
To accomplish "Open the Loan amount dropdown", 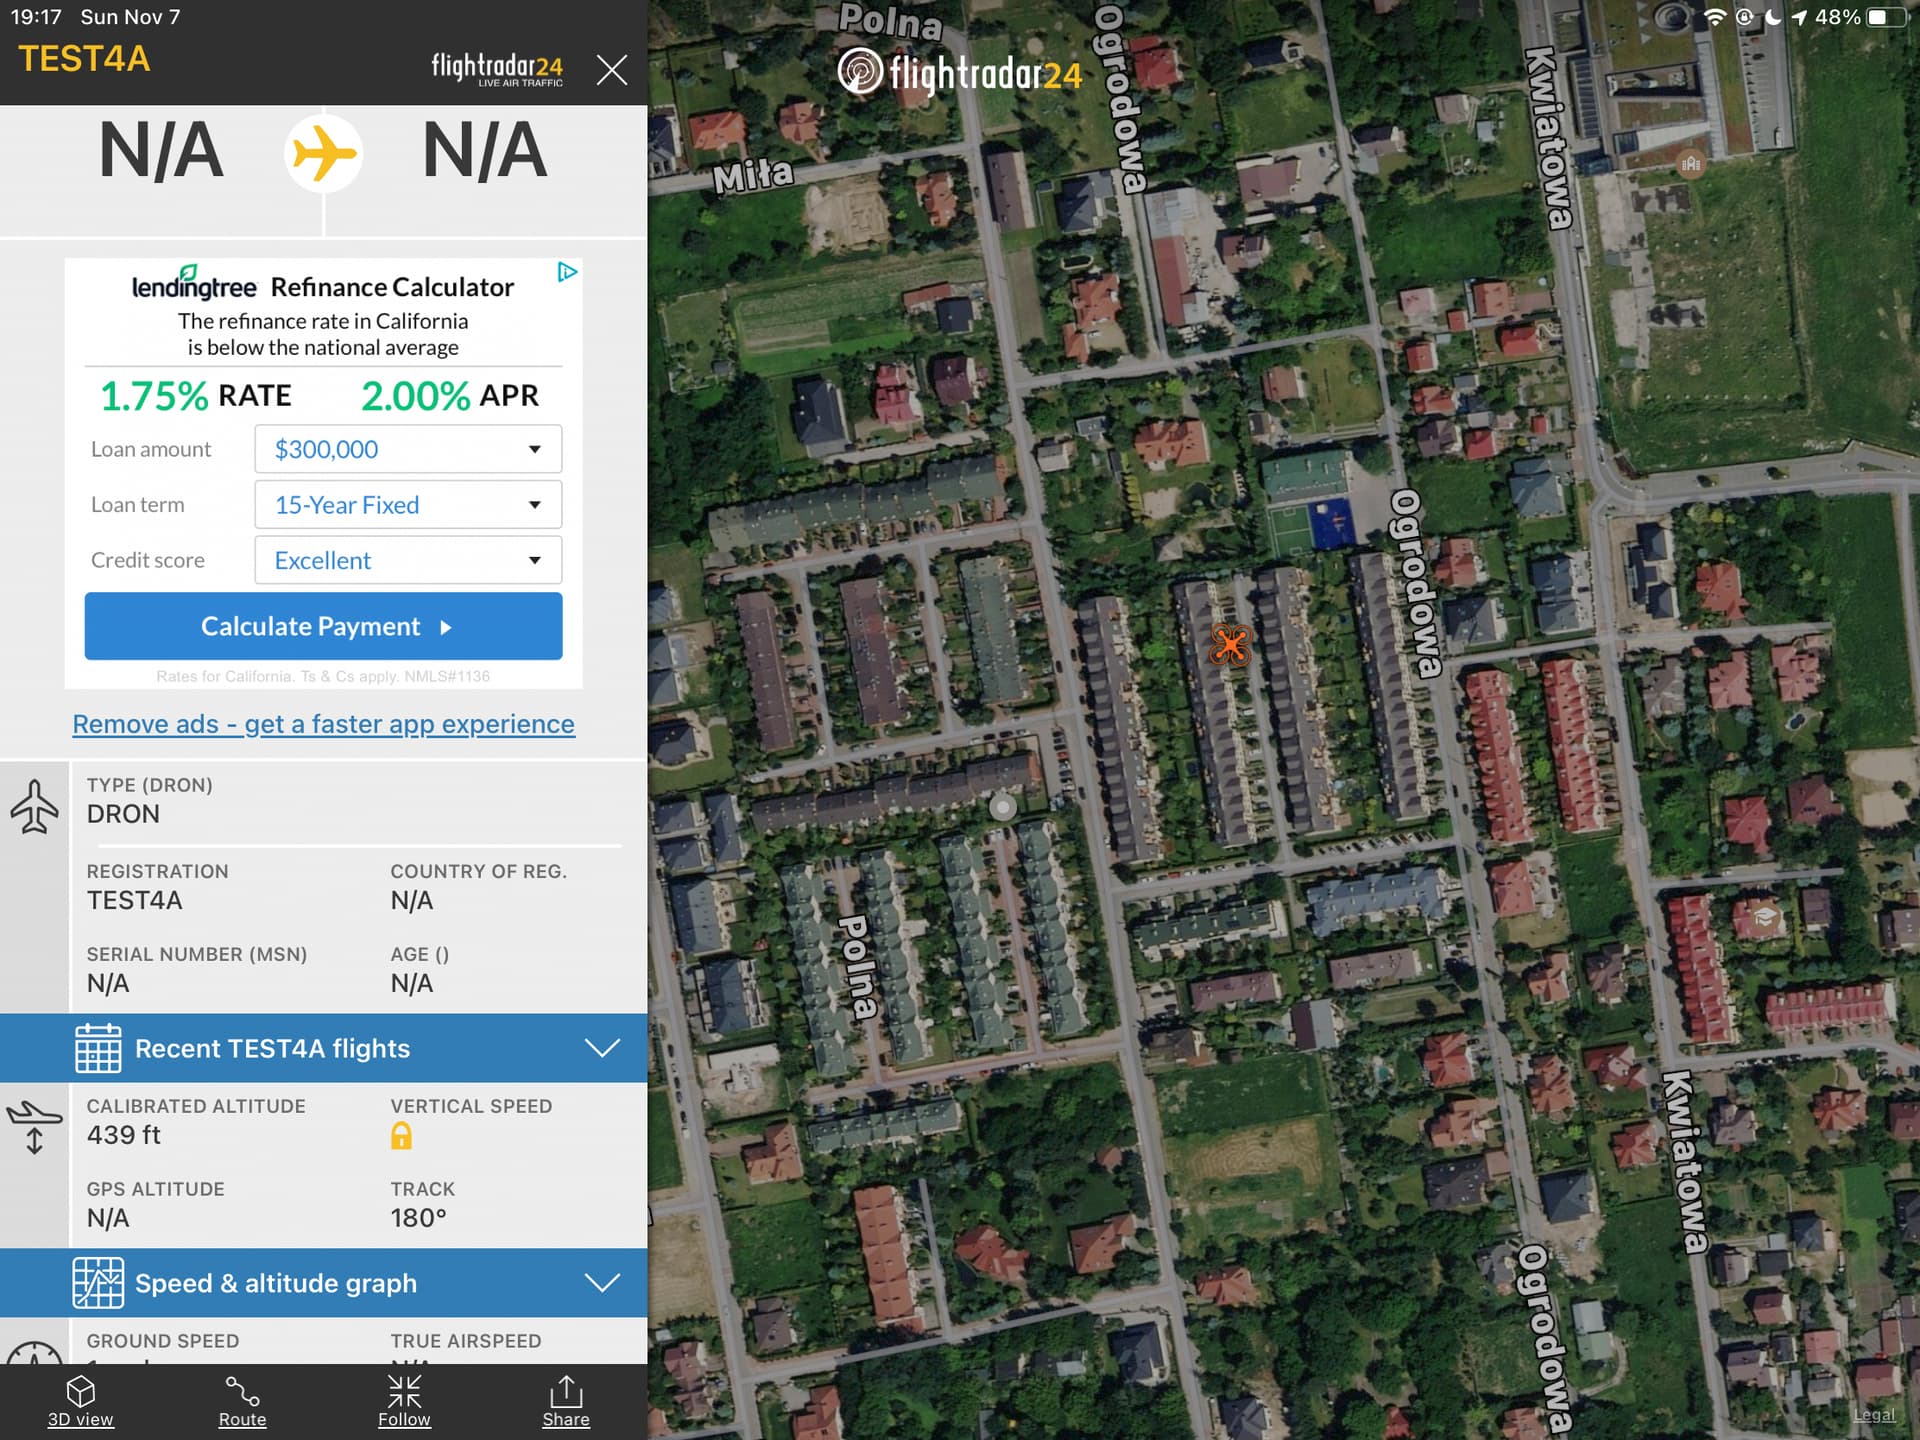I will (x=408, y=449).
